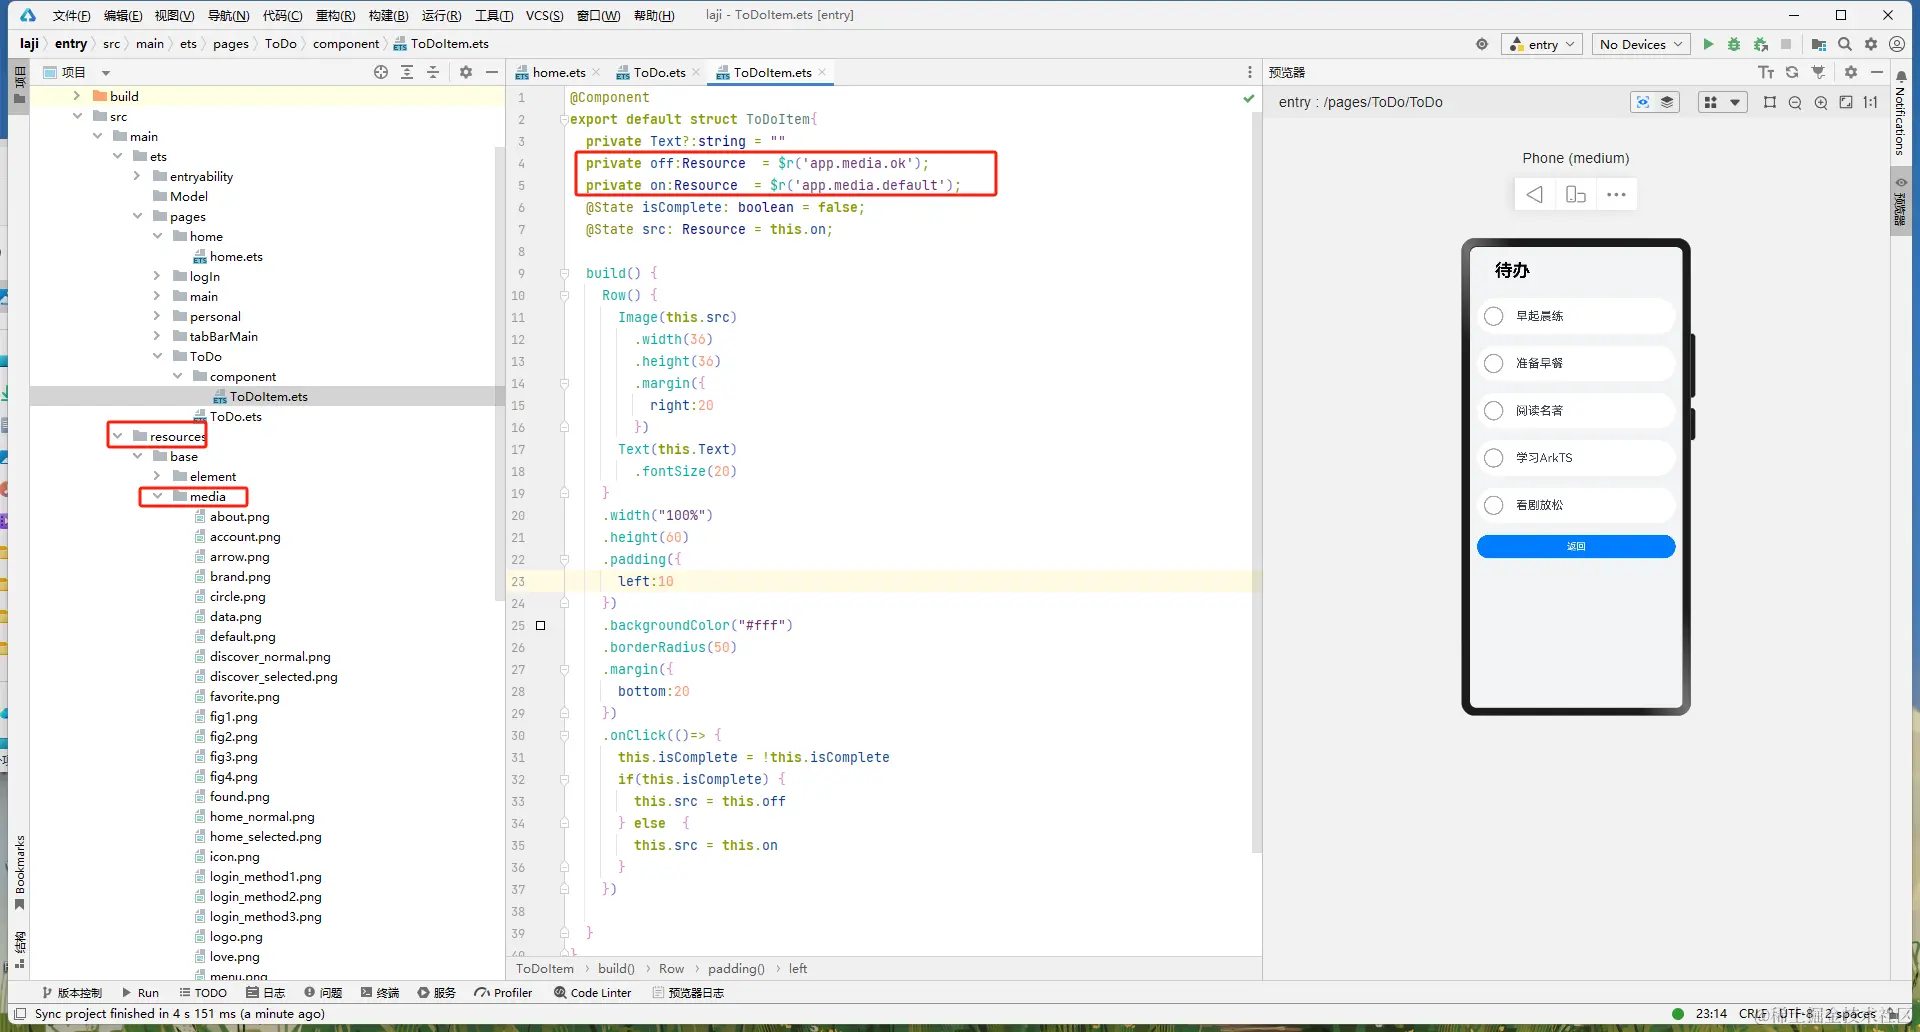Open the 文件(F) menu
Image resolution: width=1920 pixels, height=1032 pixels.
[x=71, y=15]
